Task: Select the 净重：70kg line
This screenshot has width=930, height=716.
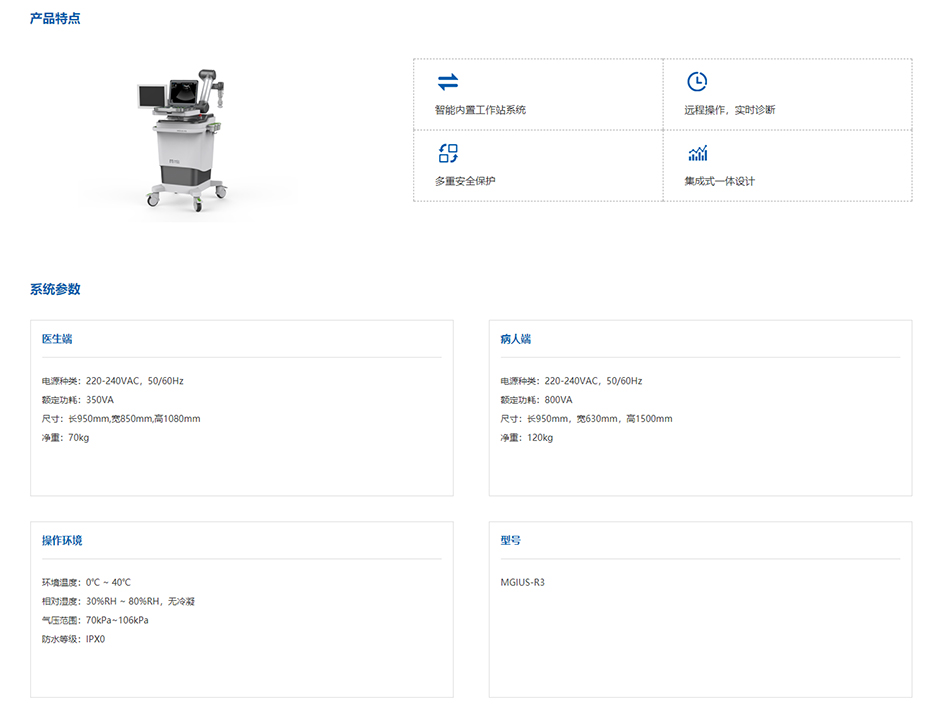Action: [x=65, y=438]
